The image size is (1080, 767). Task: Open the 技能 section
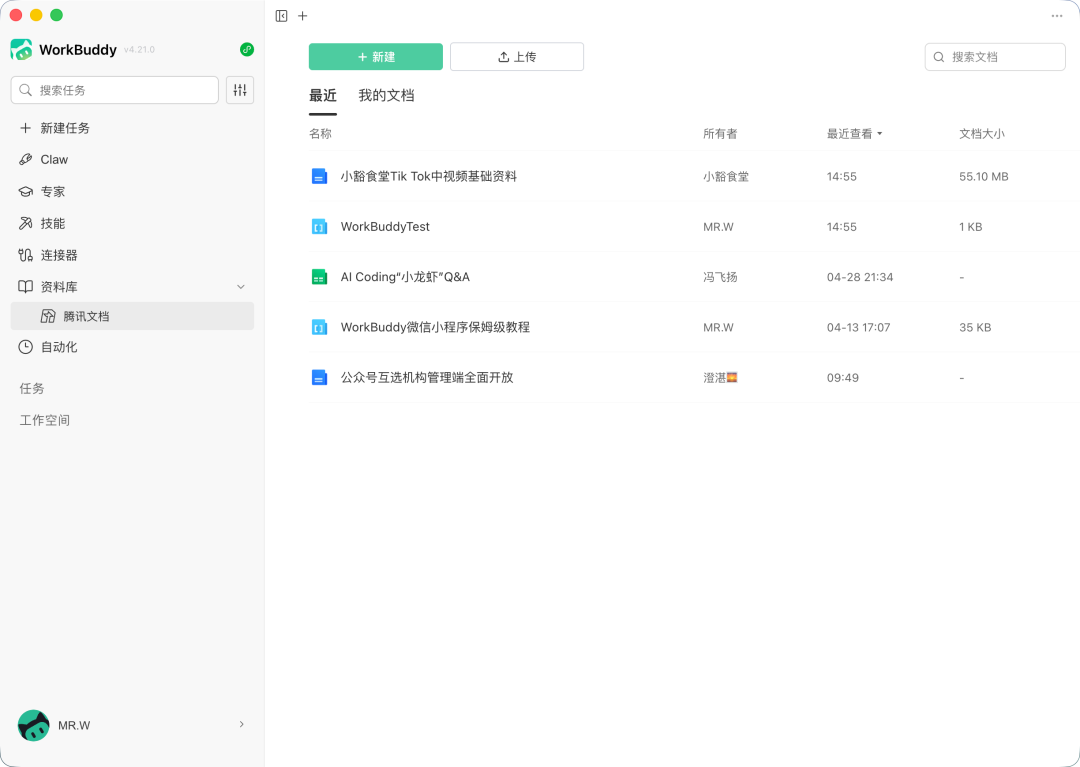[132, 223]
